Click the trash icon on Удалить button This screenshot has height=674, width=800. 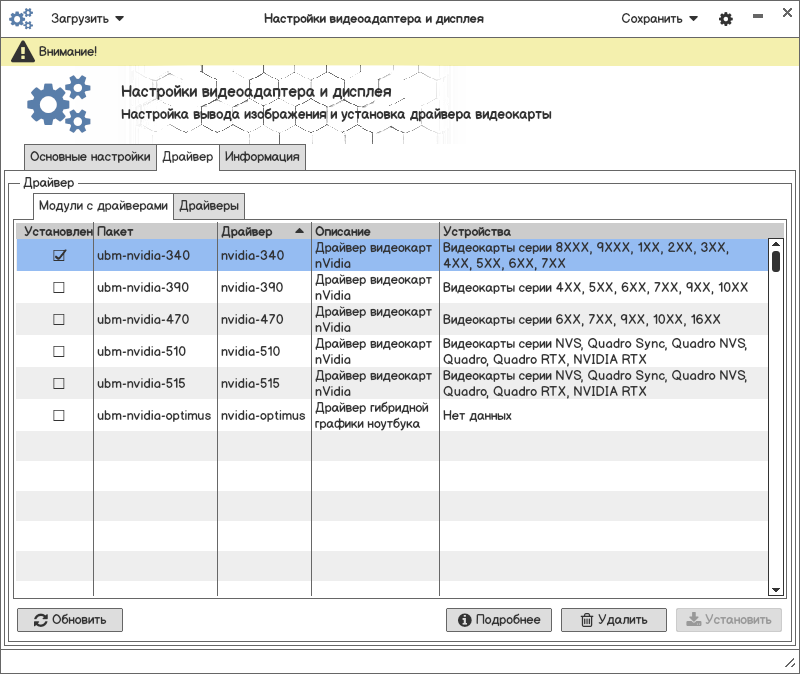[x=587, y=620]
